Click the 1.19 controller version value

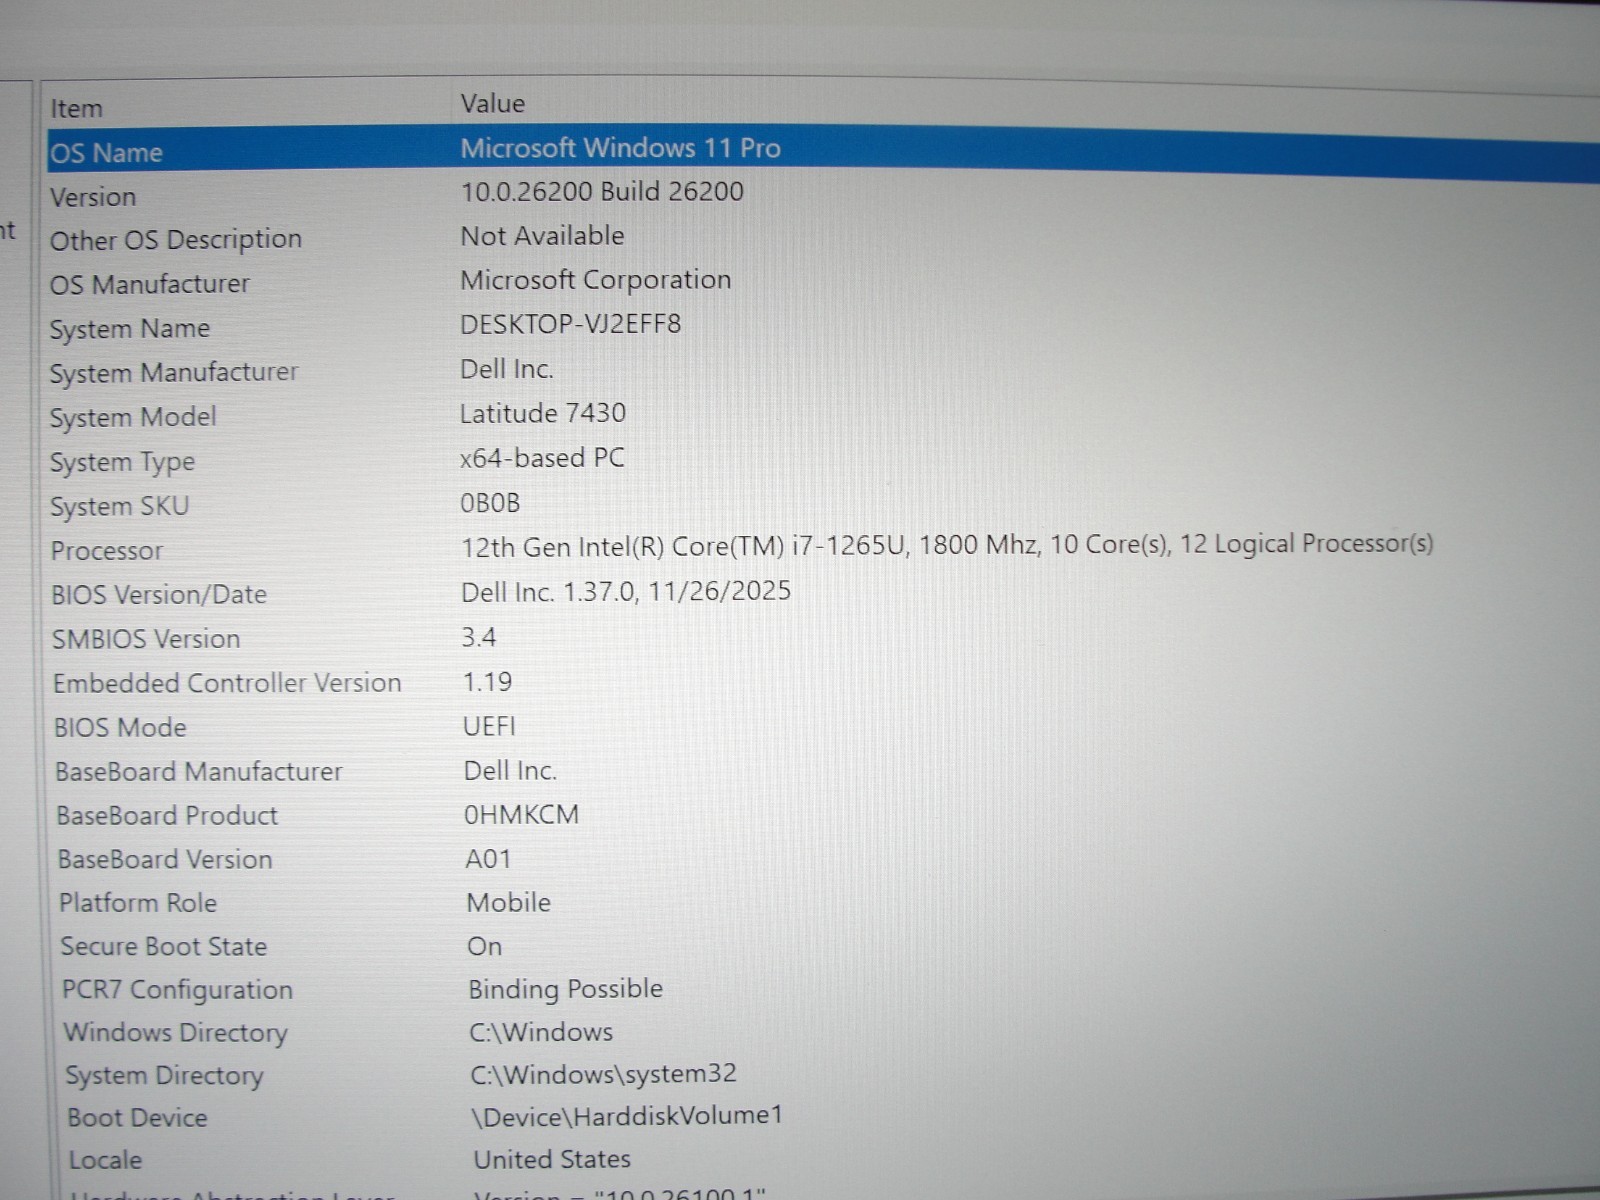(x=487, y=682)
